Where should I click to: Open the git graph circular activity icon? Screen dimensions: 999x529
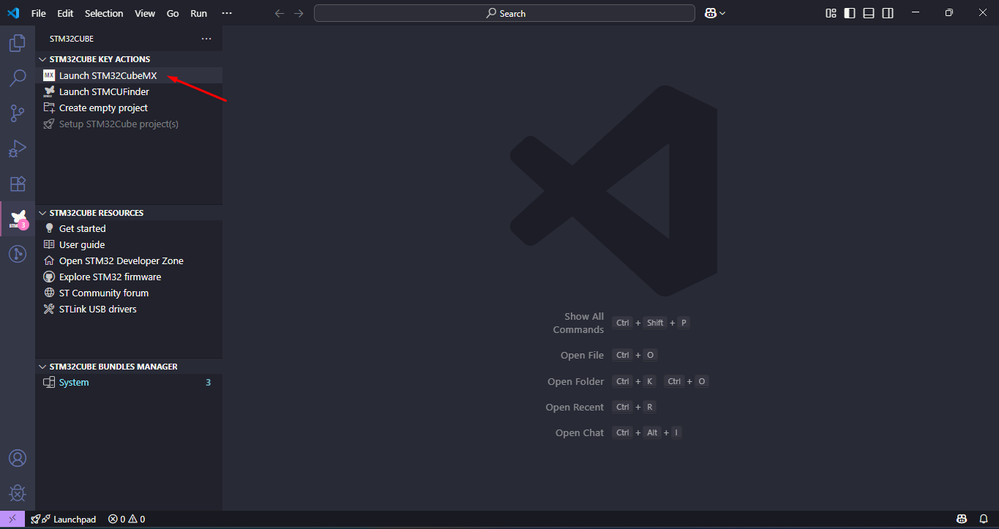[17, 254]
